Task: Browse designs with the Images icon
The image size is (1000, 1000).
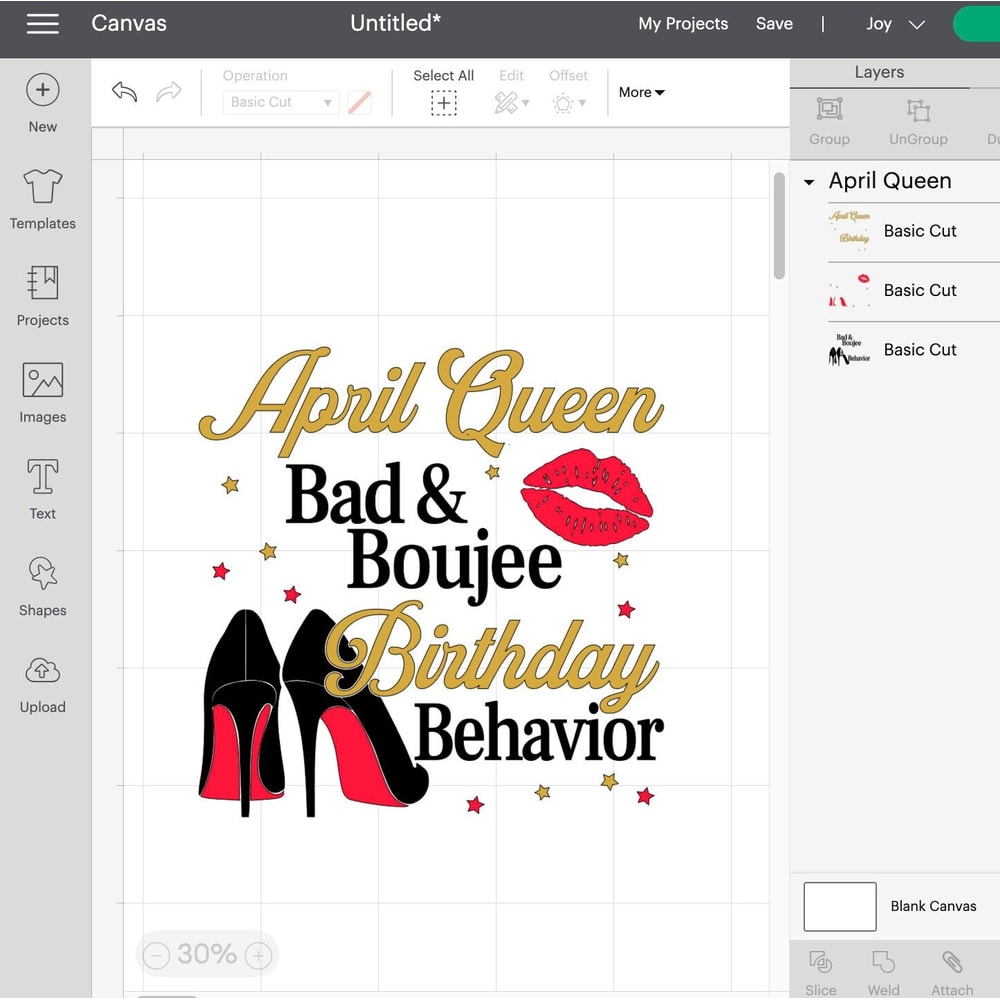Action: click(42, 390)
